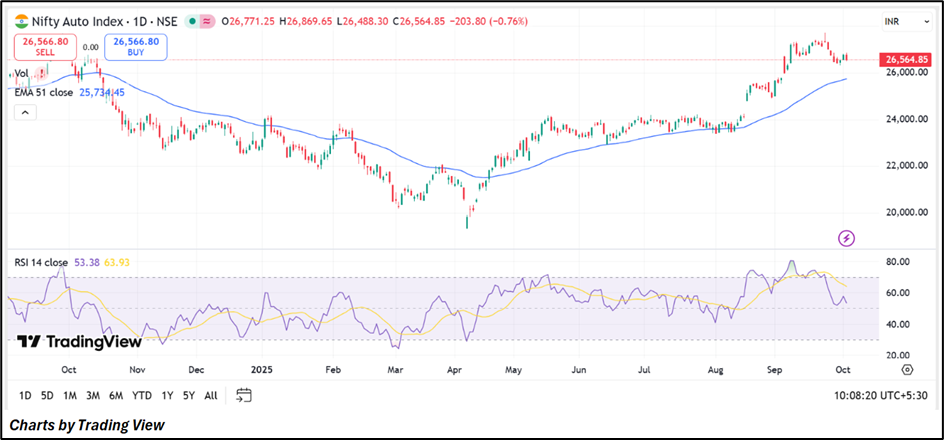This screenshot has width=944, height=440.
Task: Click the pink approximate-data indicator icon
Action: 208,21
